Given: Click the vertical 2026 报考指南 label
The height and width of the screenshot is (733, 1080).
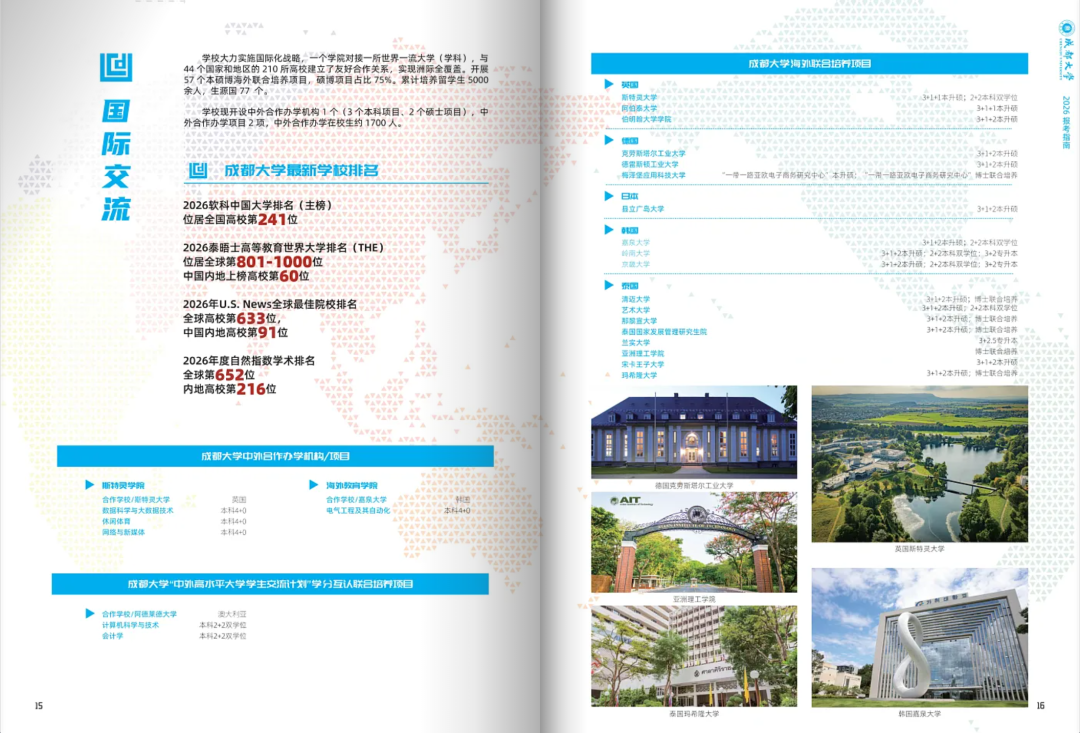Looking at the screenshot, I should 1066,123.
